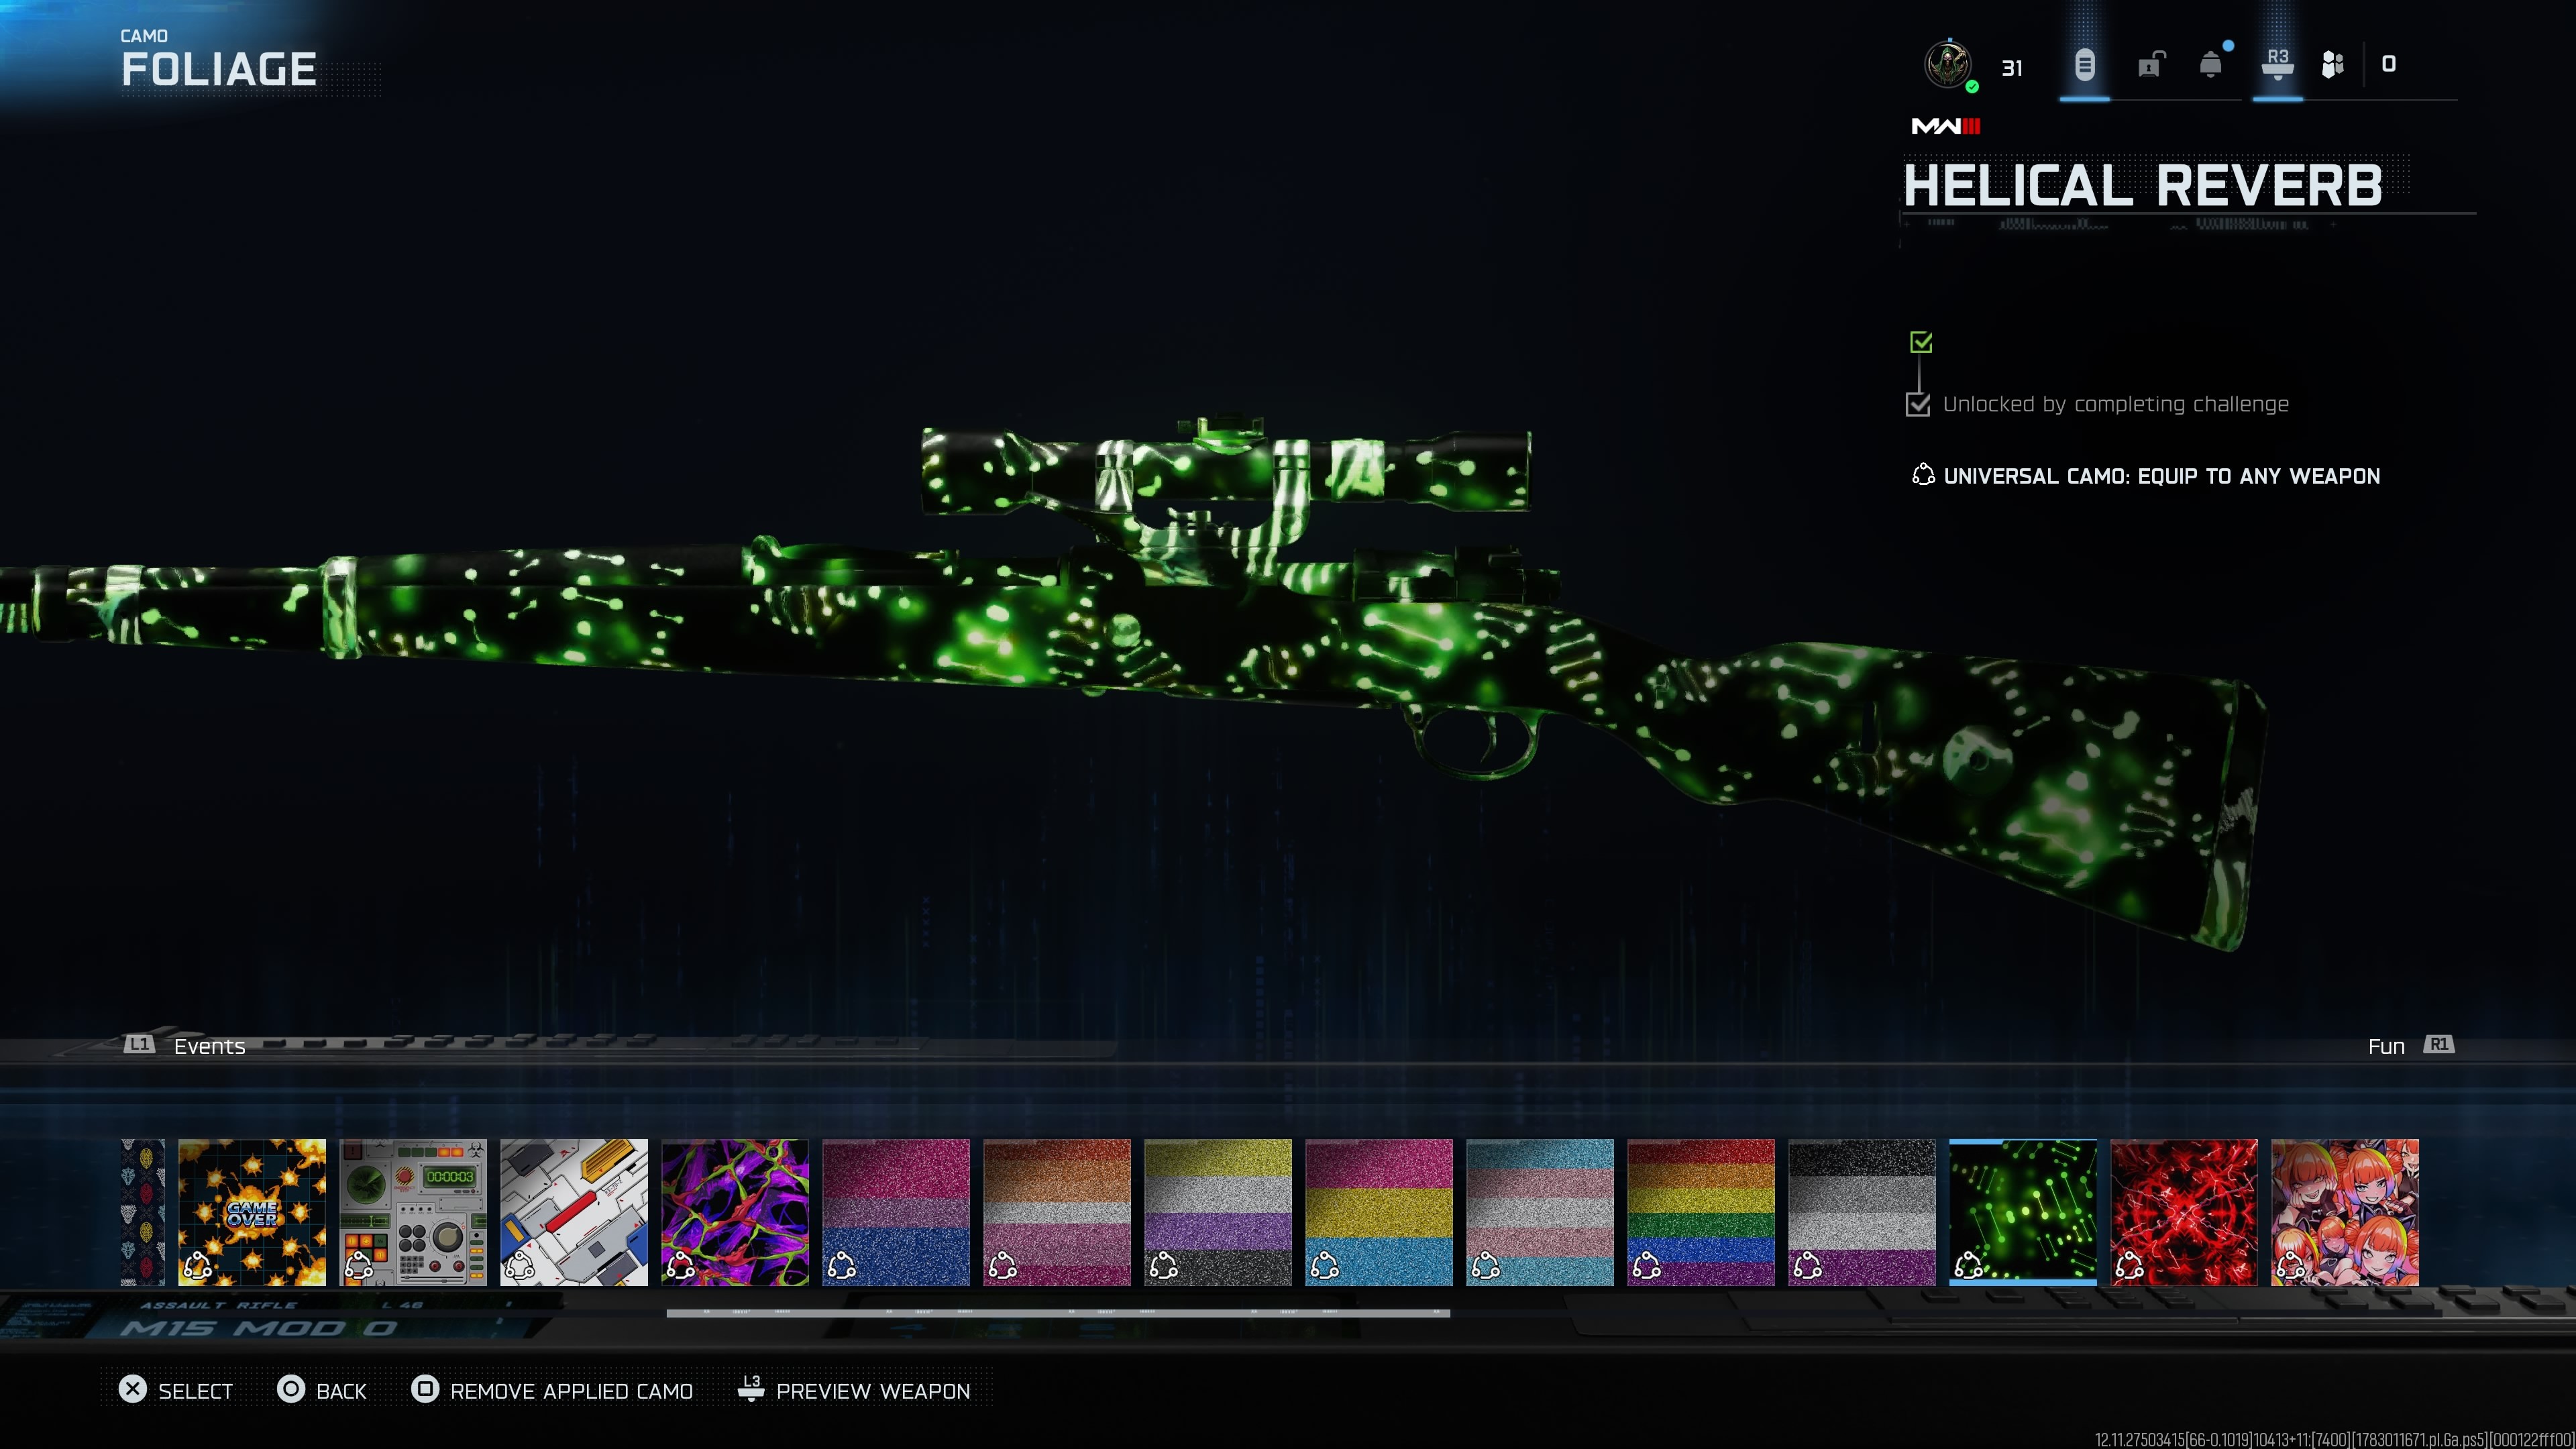Select the yellow-white-purple-black glitter flag camo
The image size is (2576, 1449).
(1218, 1212)
